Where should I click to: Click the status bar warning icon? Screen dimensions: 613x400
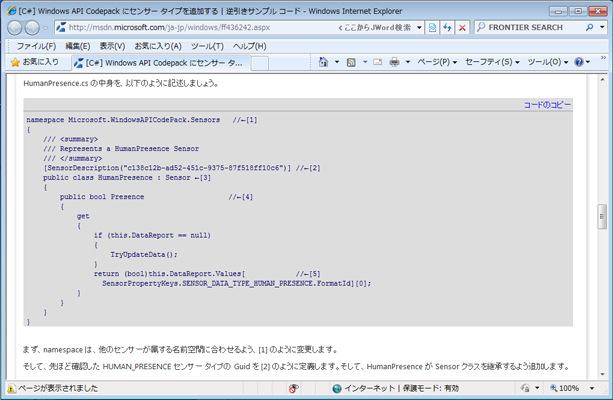(x=11, y=388)
